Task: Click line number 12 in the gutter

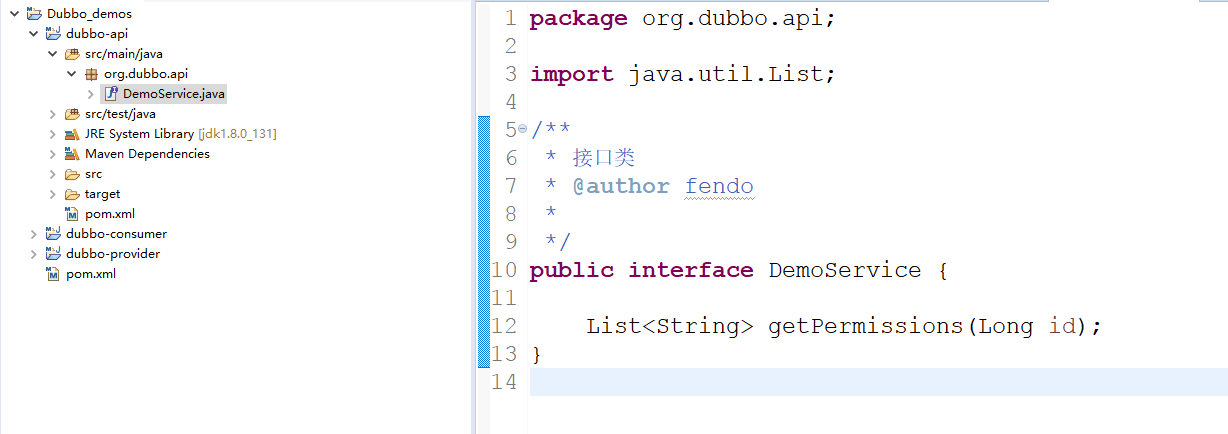Action: [x=504, y=326]
